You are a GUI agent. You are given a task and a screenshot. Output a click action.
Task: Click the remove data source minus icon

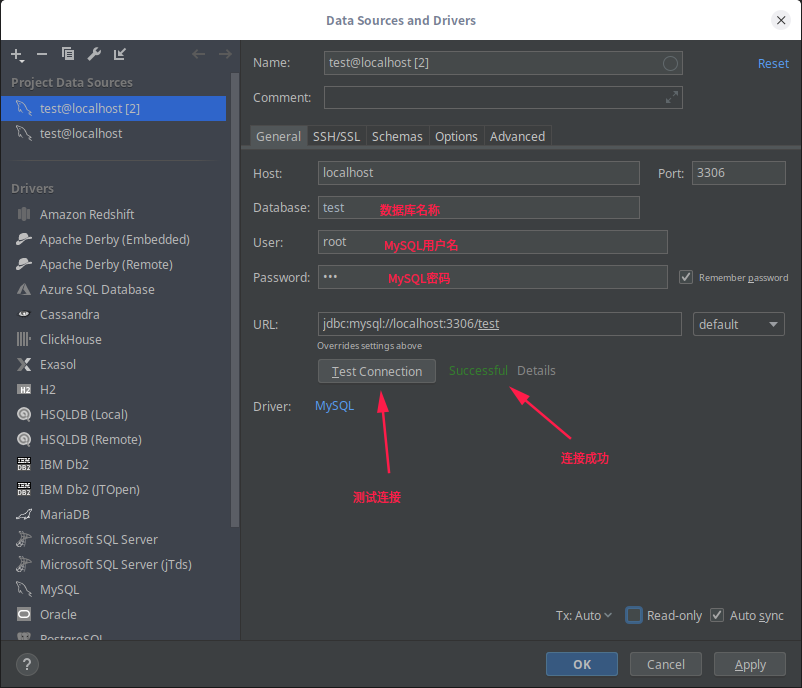pyautogui.click(x=42, y=54)
